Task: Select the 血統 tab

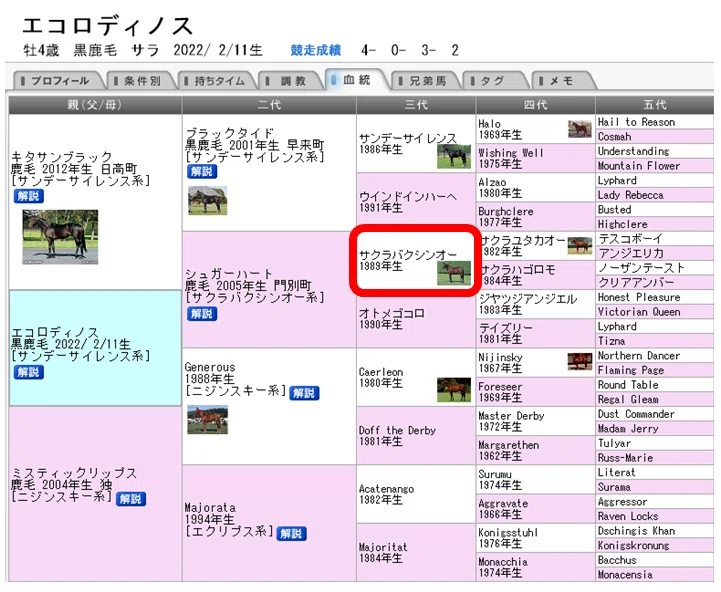Action: tap(356, 80)
